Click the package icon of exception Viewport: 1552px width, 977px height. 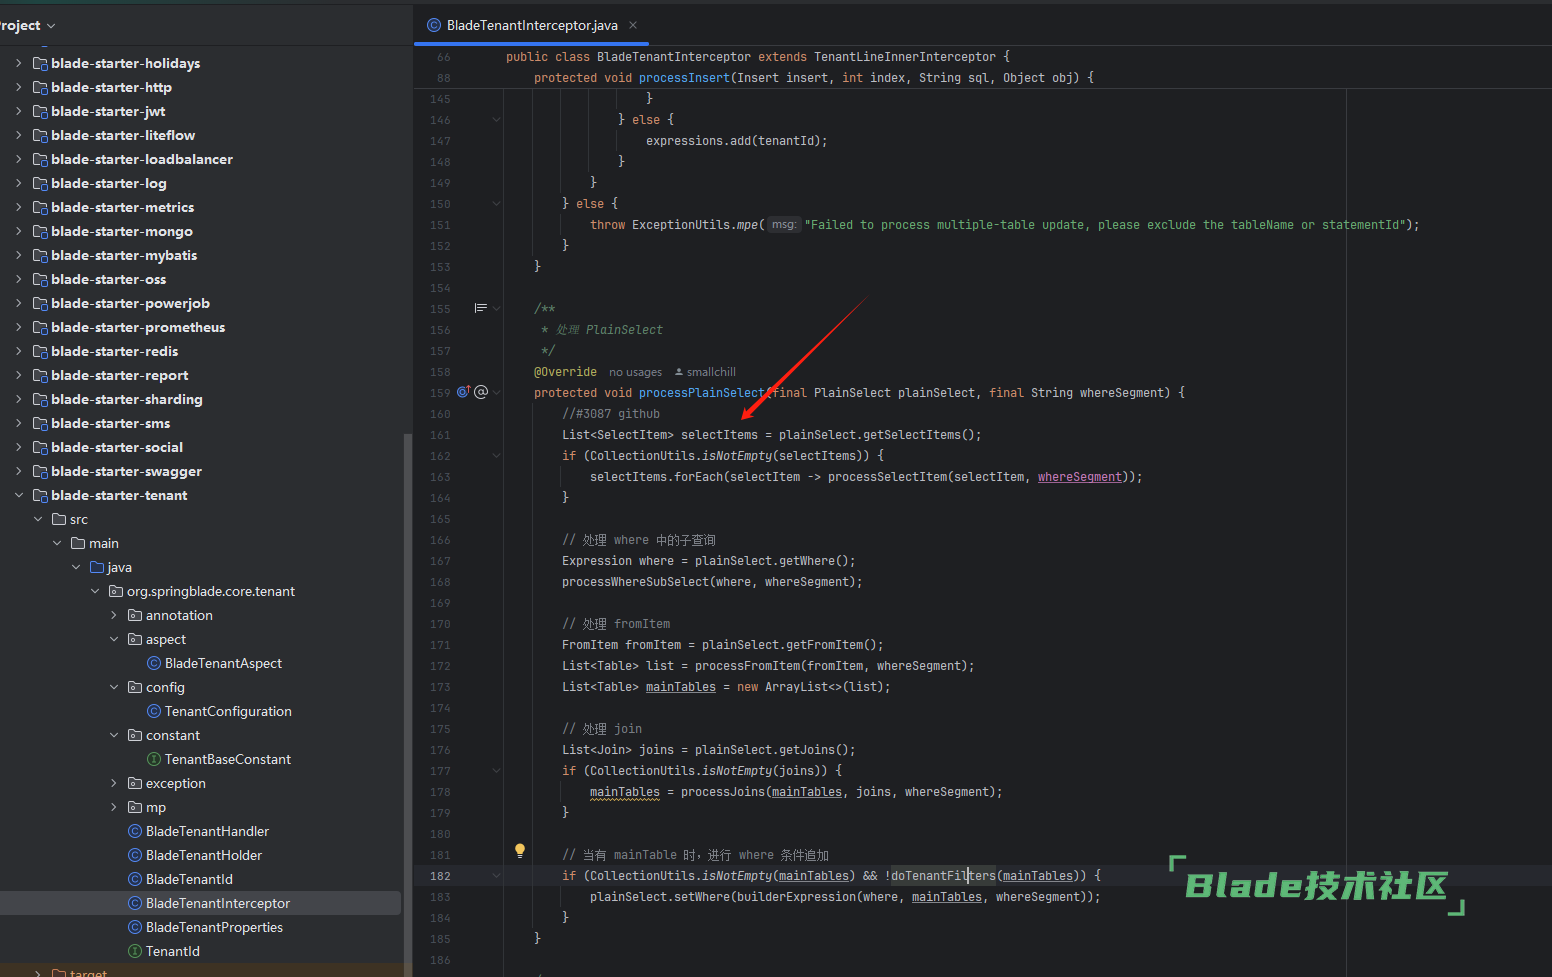(135, 783)
